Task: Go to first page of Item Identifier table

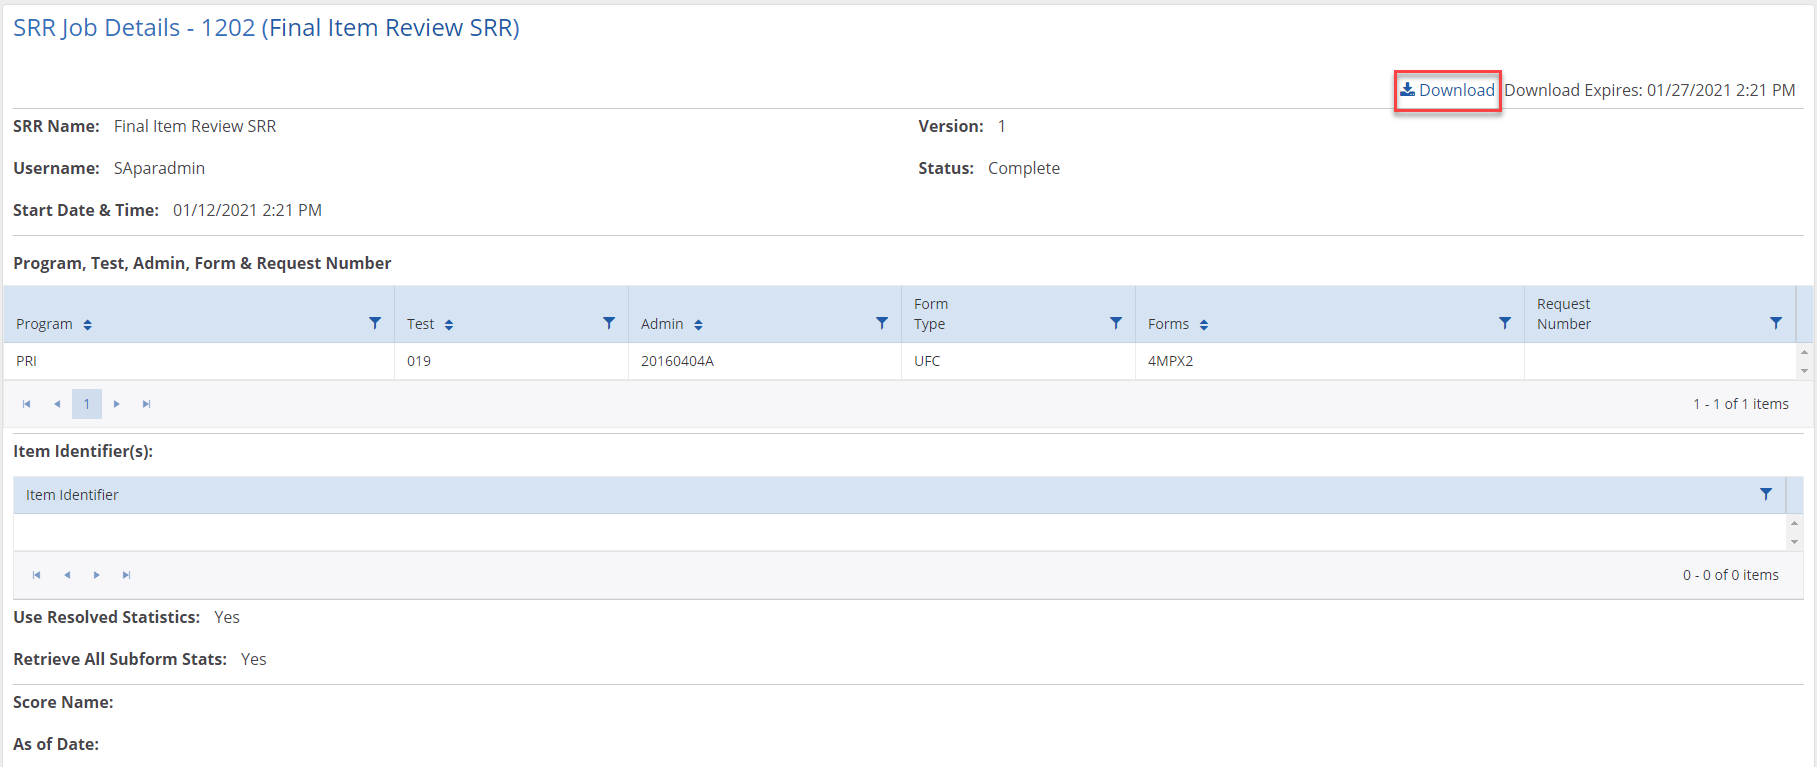Action: click(37, 575)
